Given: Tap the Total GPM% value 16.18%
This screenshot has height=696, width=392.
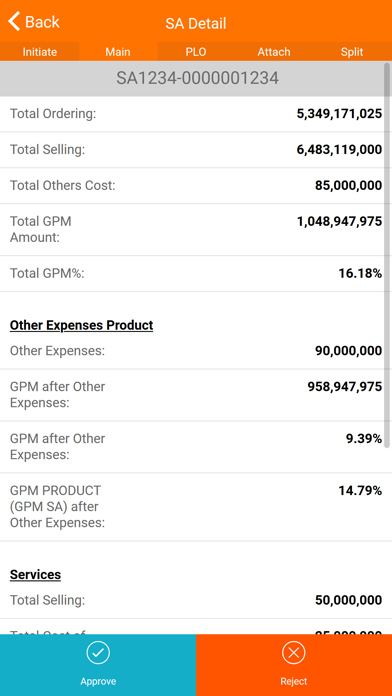Looking at the screenshot, I should 360,273.
